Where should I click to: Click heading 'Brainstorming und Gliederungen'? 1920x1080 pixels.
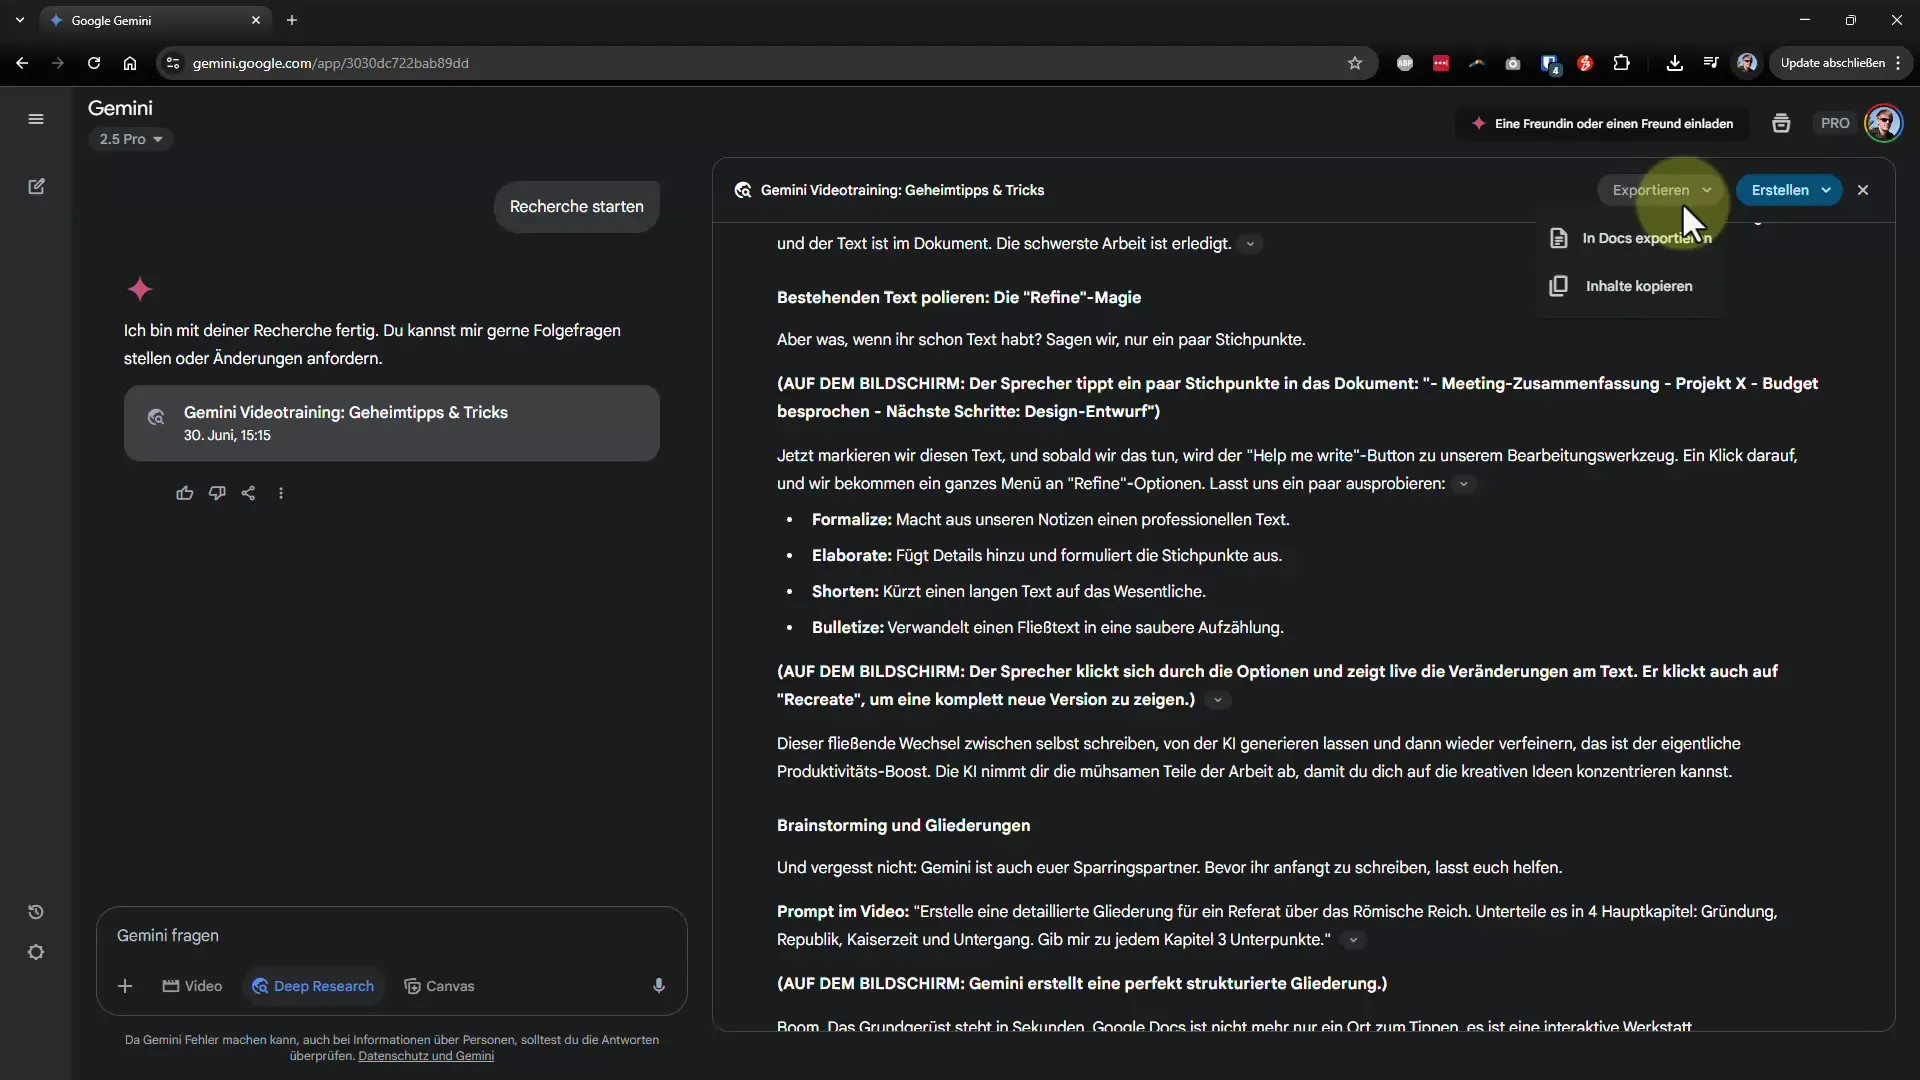903,825
